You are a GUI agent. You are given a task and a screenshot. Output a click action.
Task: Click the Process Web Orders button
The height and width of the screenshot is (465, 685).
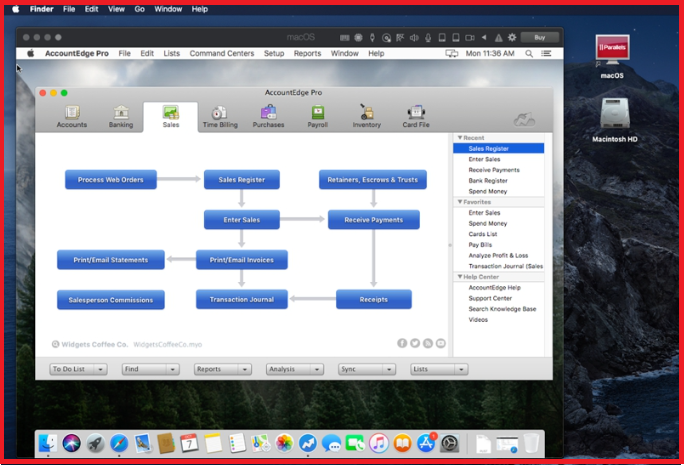[x=111, y=180]
